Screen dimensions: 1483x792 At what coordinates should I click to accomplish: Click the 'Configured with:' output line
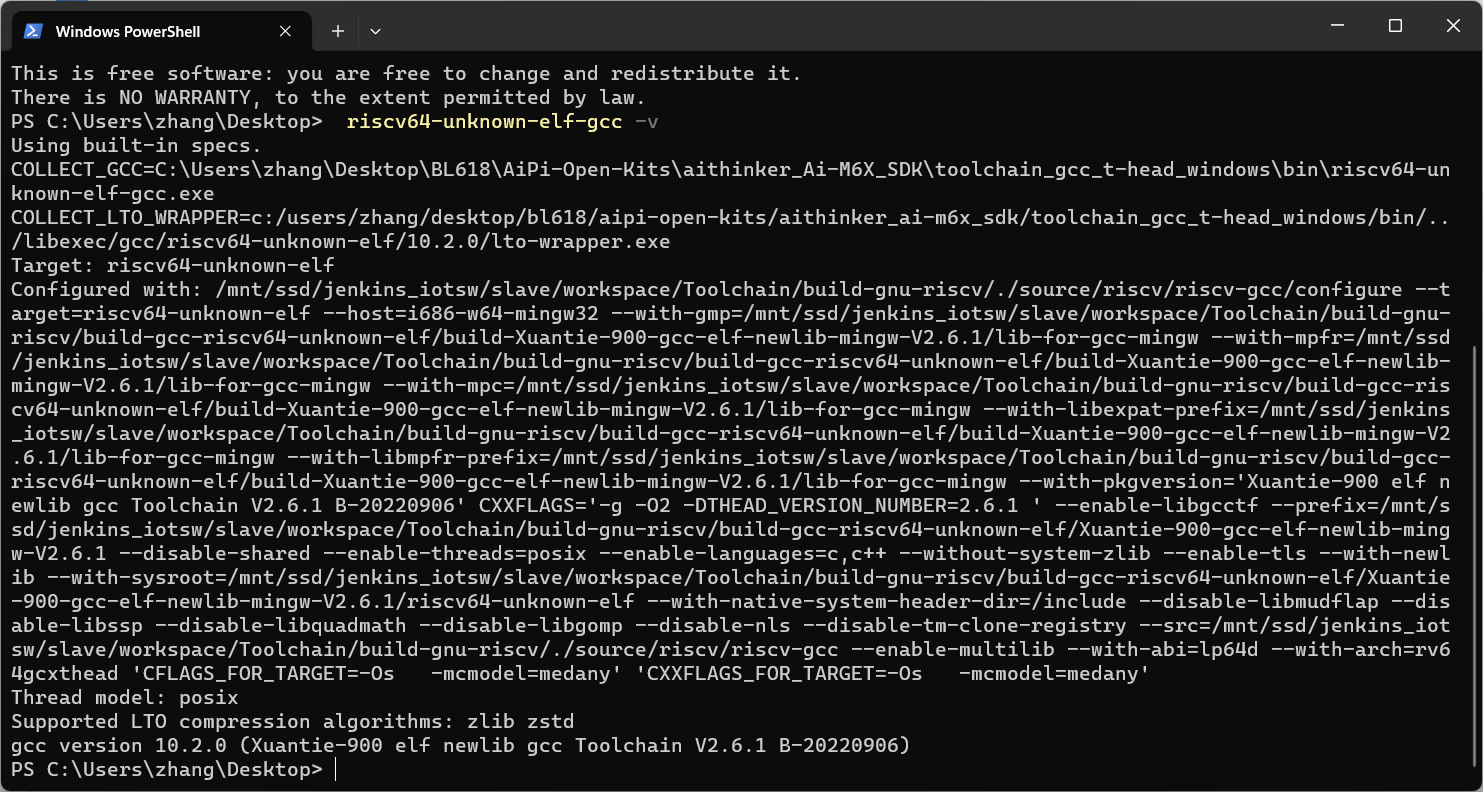click(730, 482)
